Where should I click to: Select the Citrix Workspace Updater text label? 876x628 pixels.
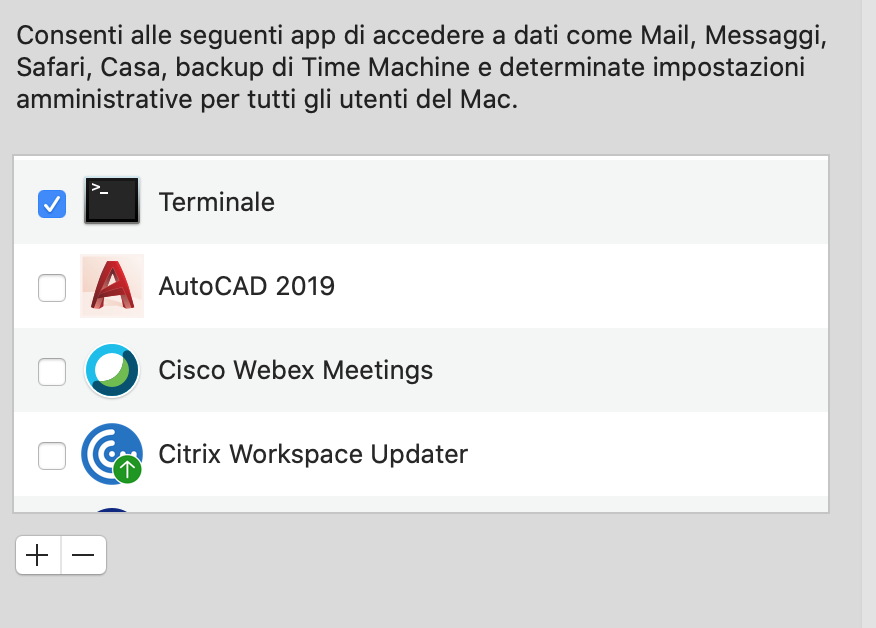click(x=313, y=454)
